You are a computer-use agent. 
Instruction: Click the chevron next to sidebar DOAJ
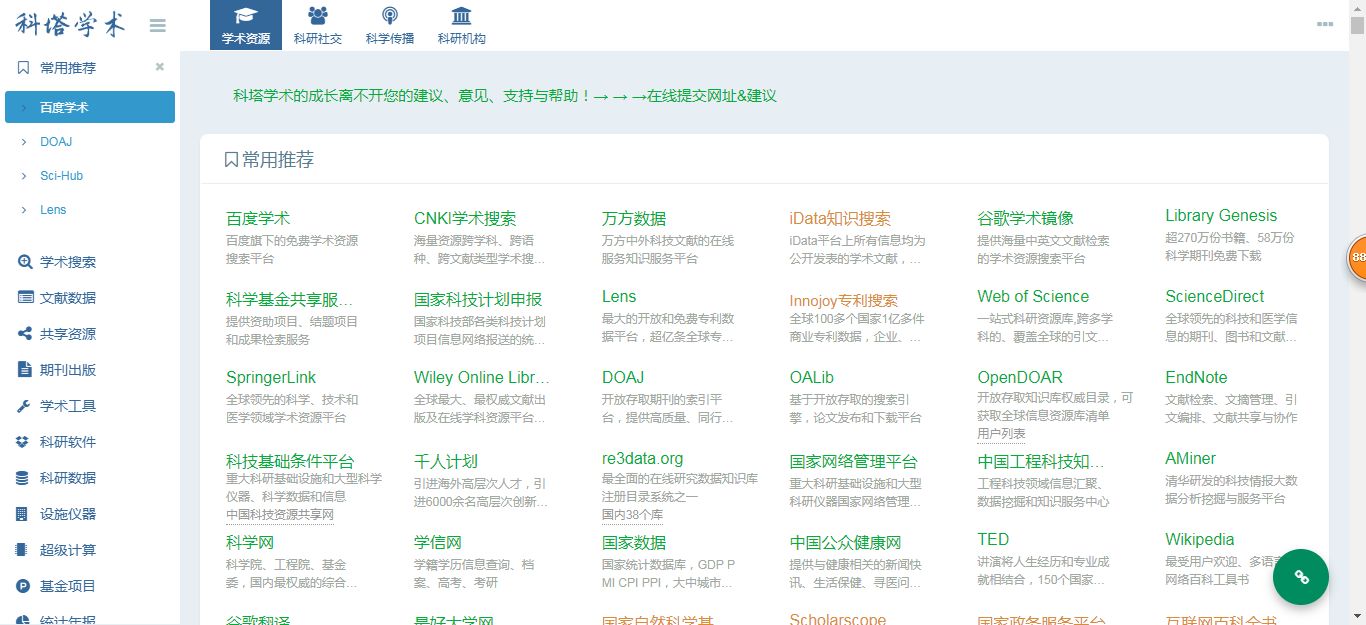pos(23,142)
